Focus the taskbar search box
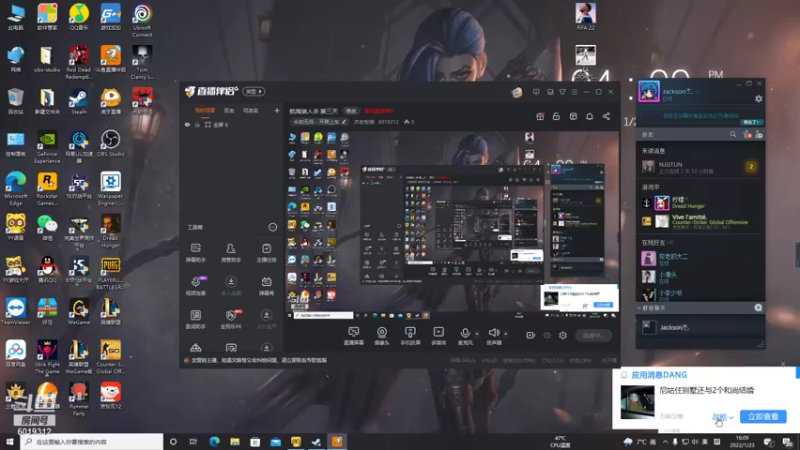 [x=92, y=442]
